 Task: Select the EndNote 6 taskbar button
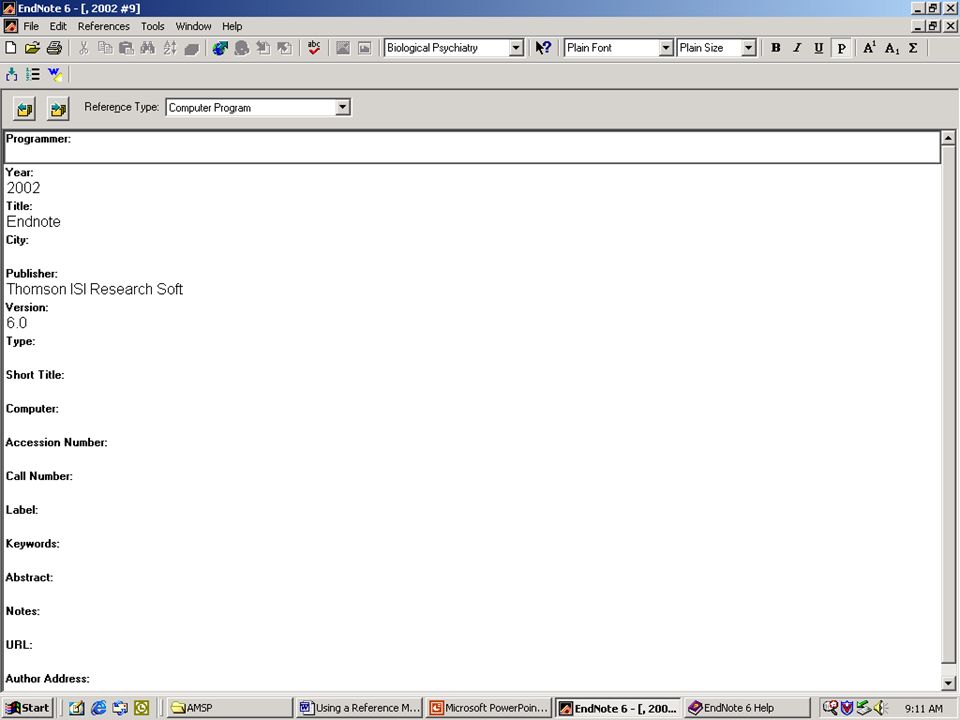pyautogui.click(x=618, y=708)
